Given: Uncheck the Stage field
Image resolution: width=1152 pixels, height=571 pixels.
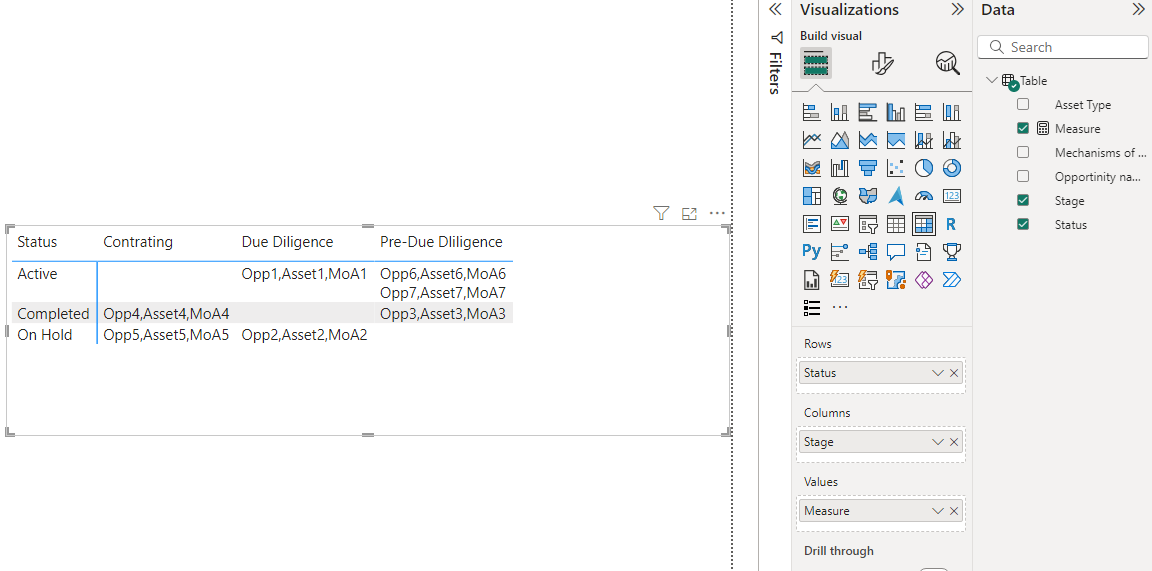Looking at the screenshot, I should click(x=1023, y=201).
